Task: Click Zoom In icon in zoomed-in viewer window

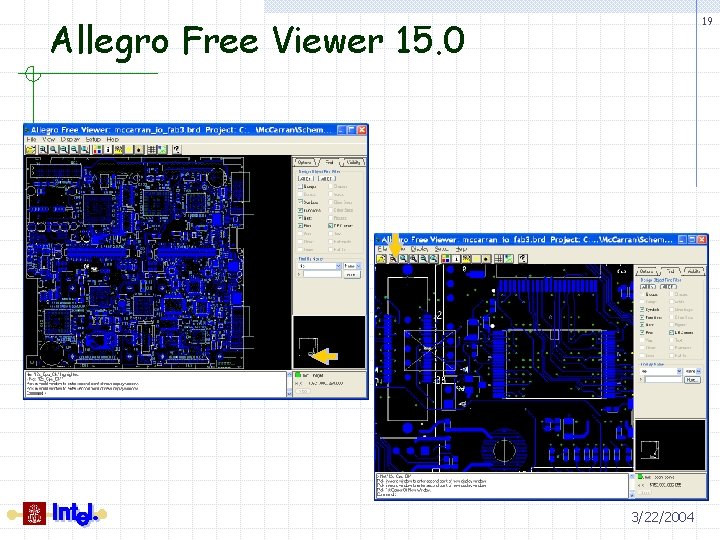Action: (x=414, y=259)
